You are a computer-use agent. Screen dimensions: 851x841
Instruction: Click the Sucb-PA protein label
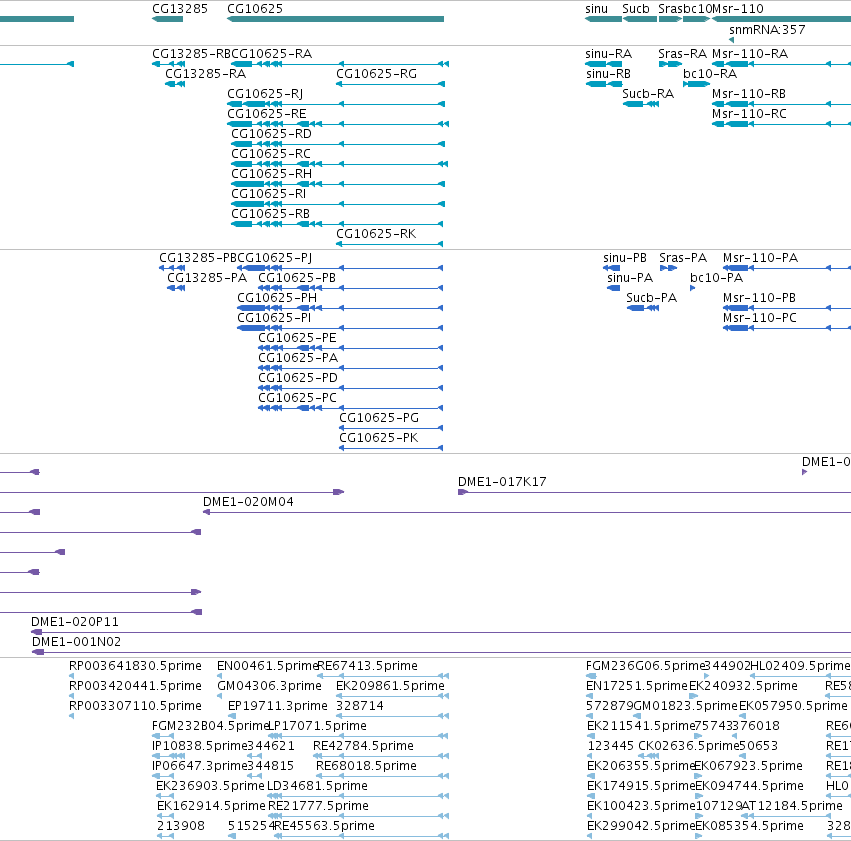click(x=651, y=298)
